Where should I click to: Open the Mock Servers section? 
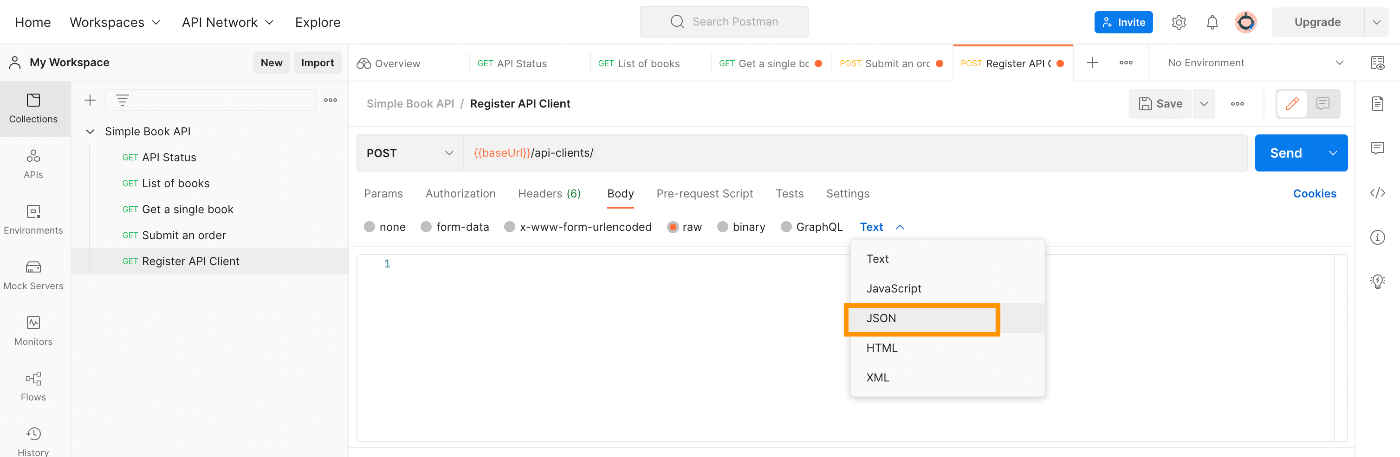coord(34,275)
